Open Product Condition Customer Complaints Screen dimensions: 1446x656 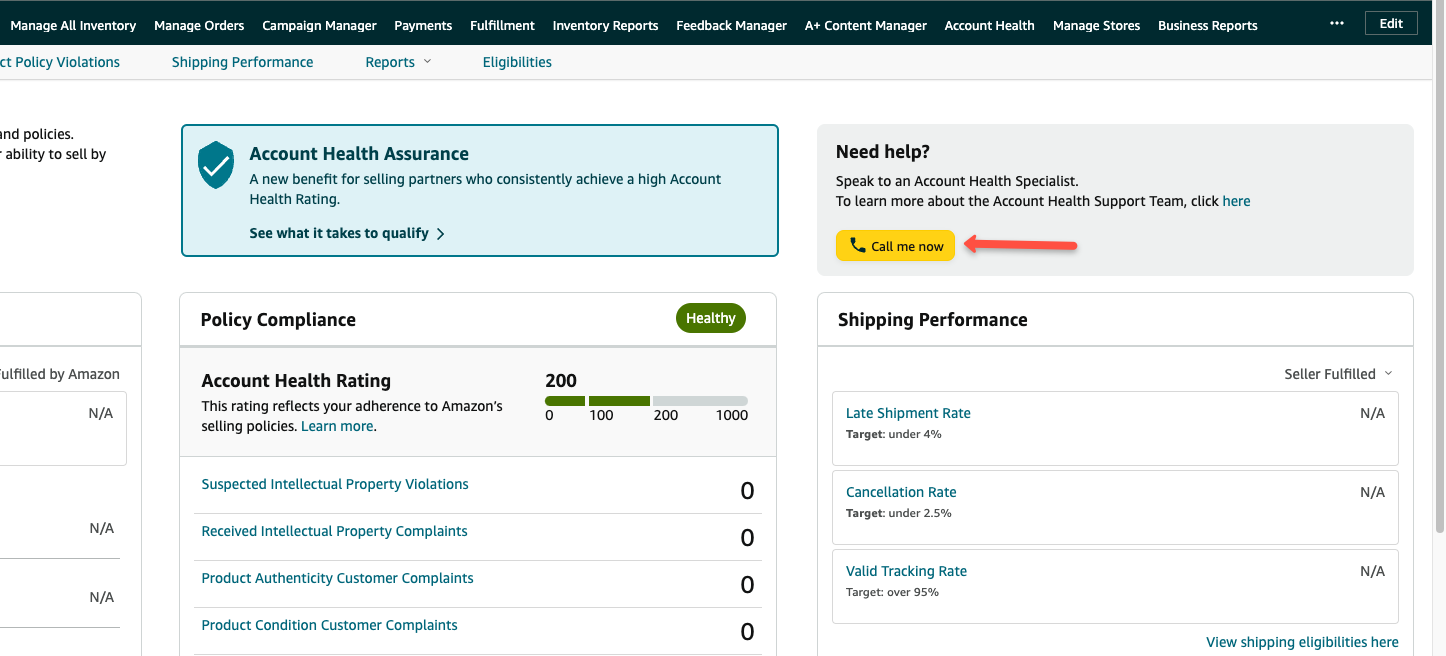[329, 625]
